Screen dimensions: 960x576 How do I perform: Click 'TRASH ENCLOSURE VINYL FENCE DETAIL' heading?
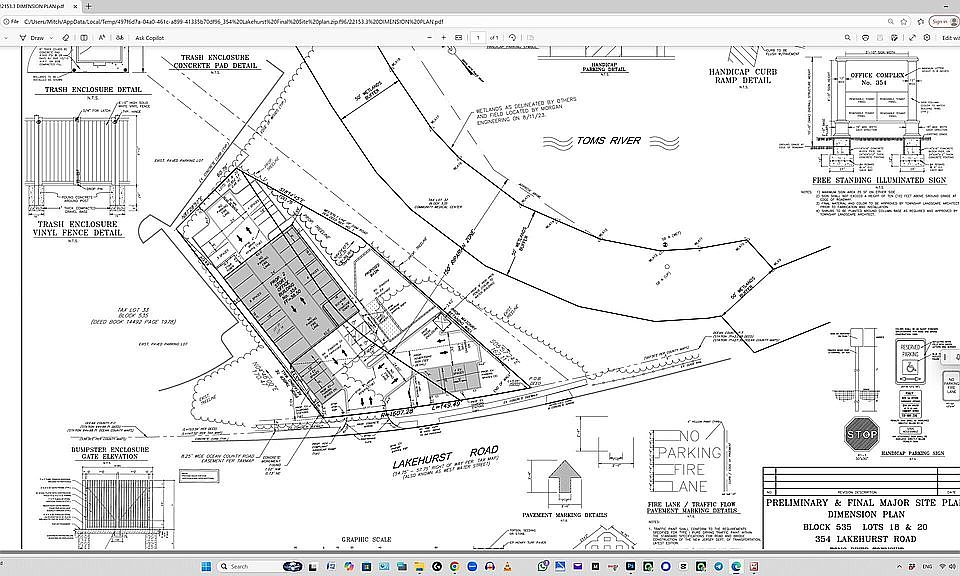(x=78, y=228)
